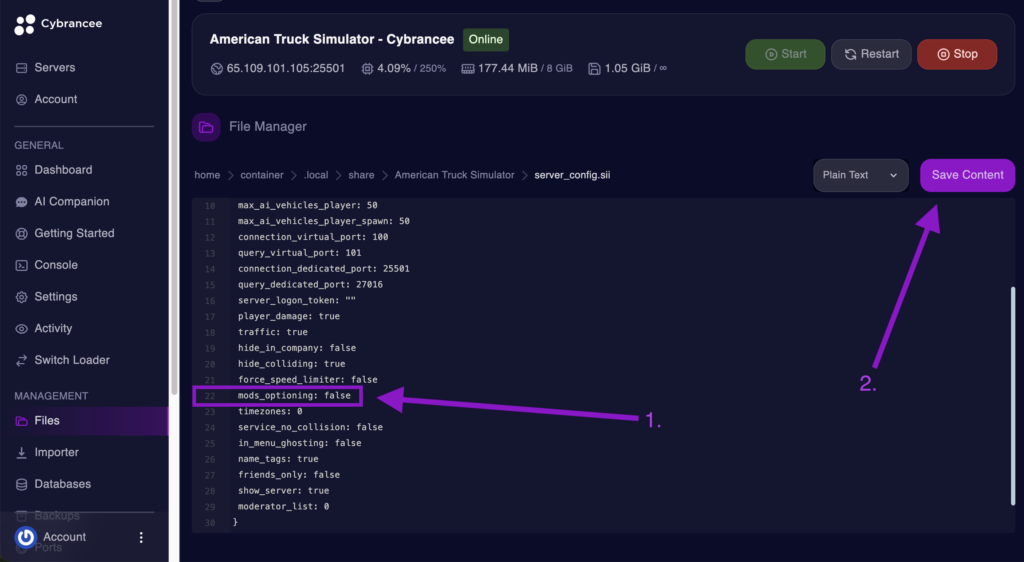Screen dimensions: 1024x562
Task: Click the force_speed_limiter: false line
Action: pos(308,379)
